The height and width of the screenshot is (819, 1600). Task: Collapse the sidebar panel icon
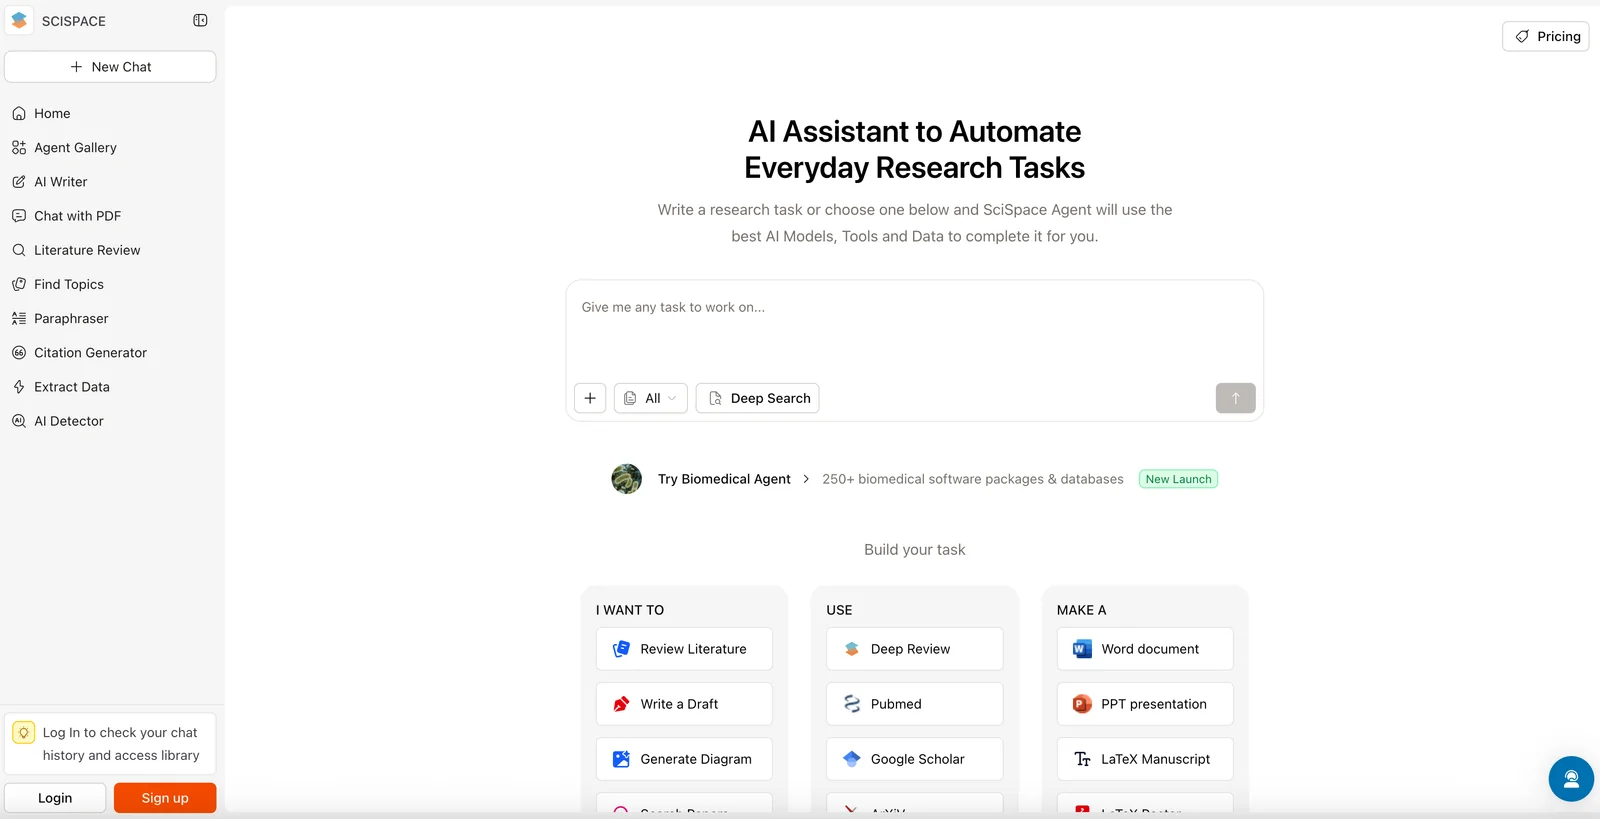tap(200, 20)
